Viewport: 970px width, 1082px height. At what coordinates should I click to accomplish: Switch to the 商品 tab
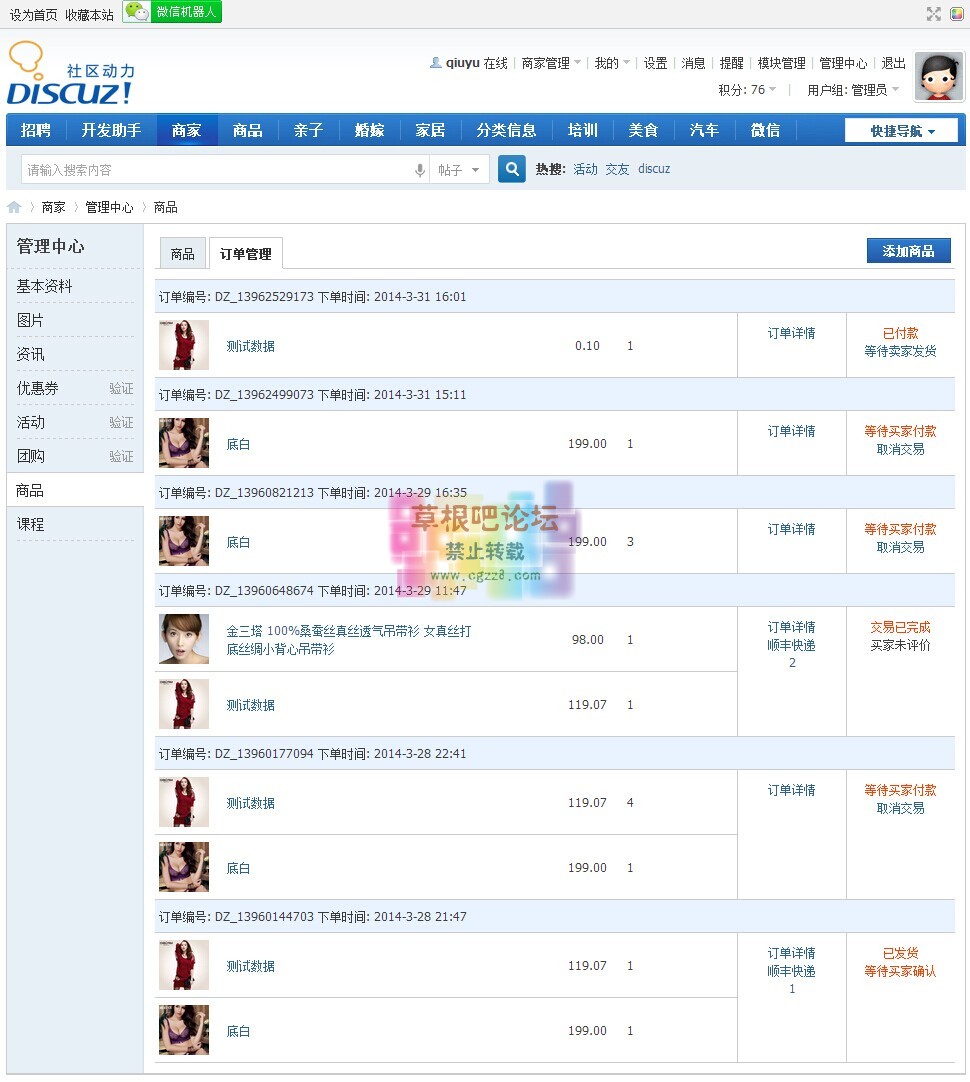coord(183,254)
